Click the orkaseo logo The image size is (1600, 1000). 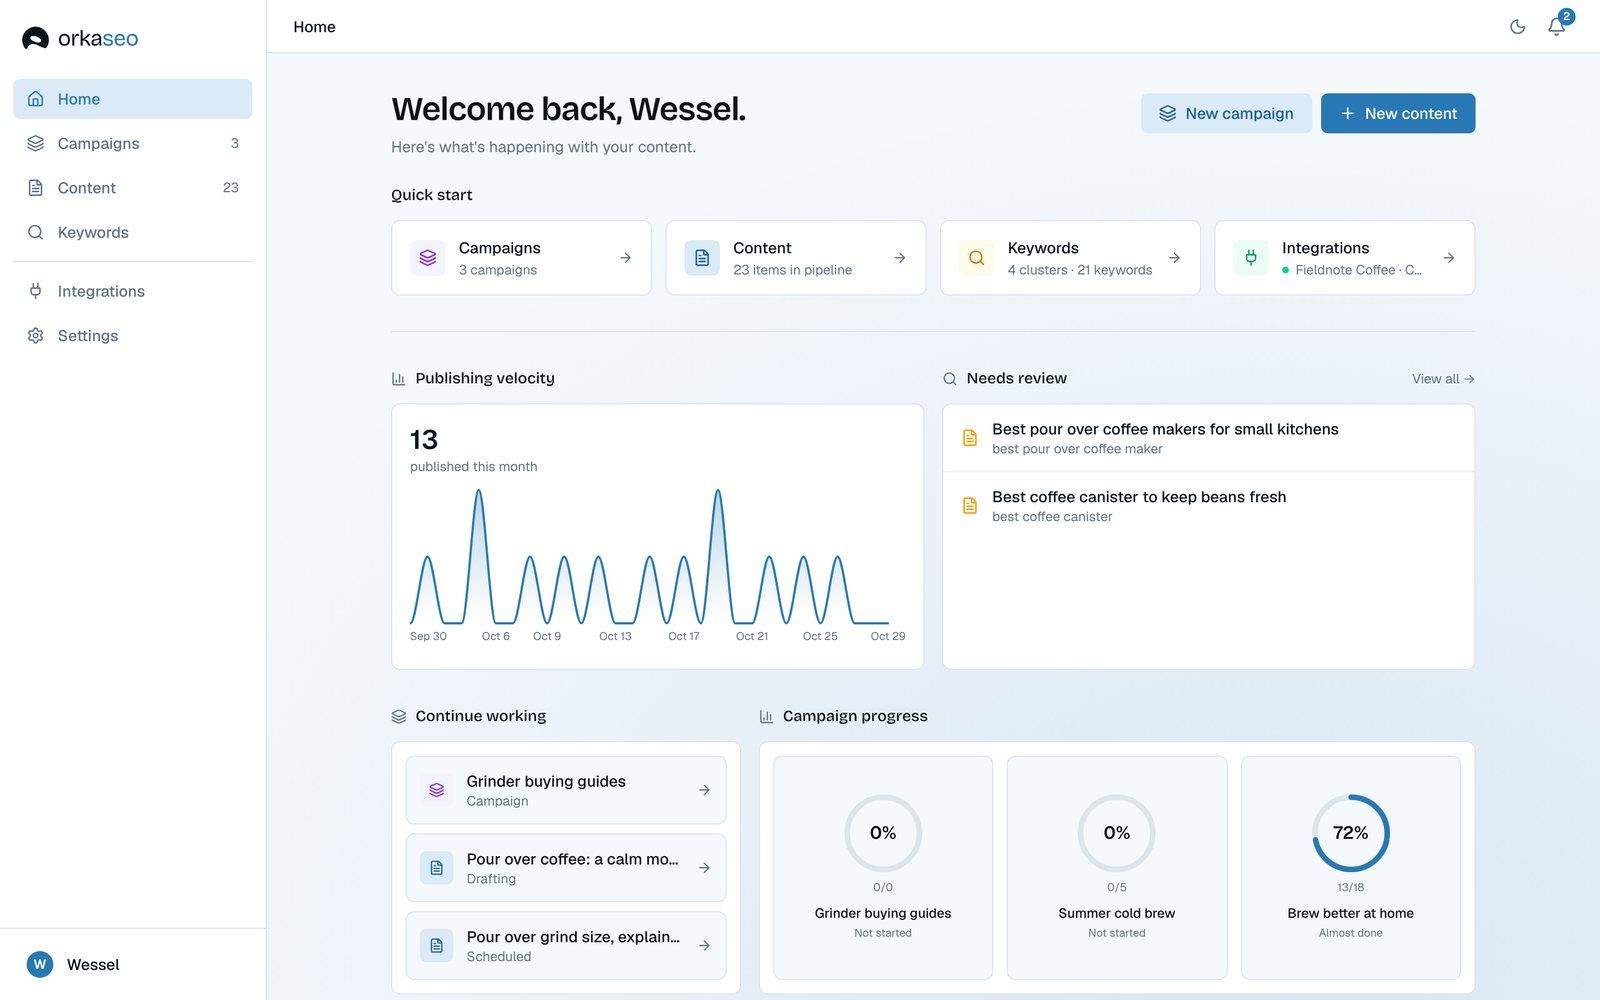[80, 38]
